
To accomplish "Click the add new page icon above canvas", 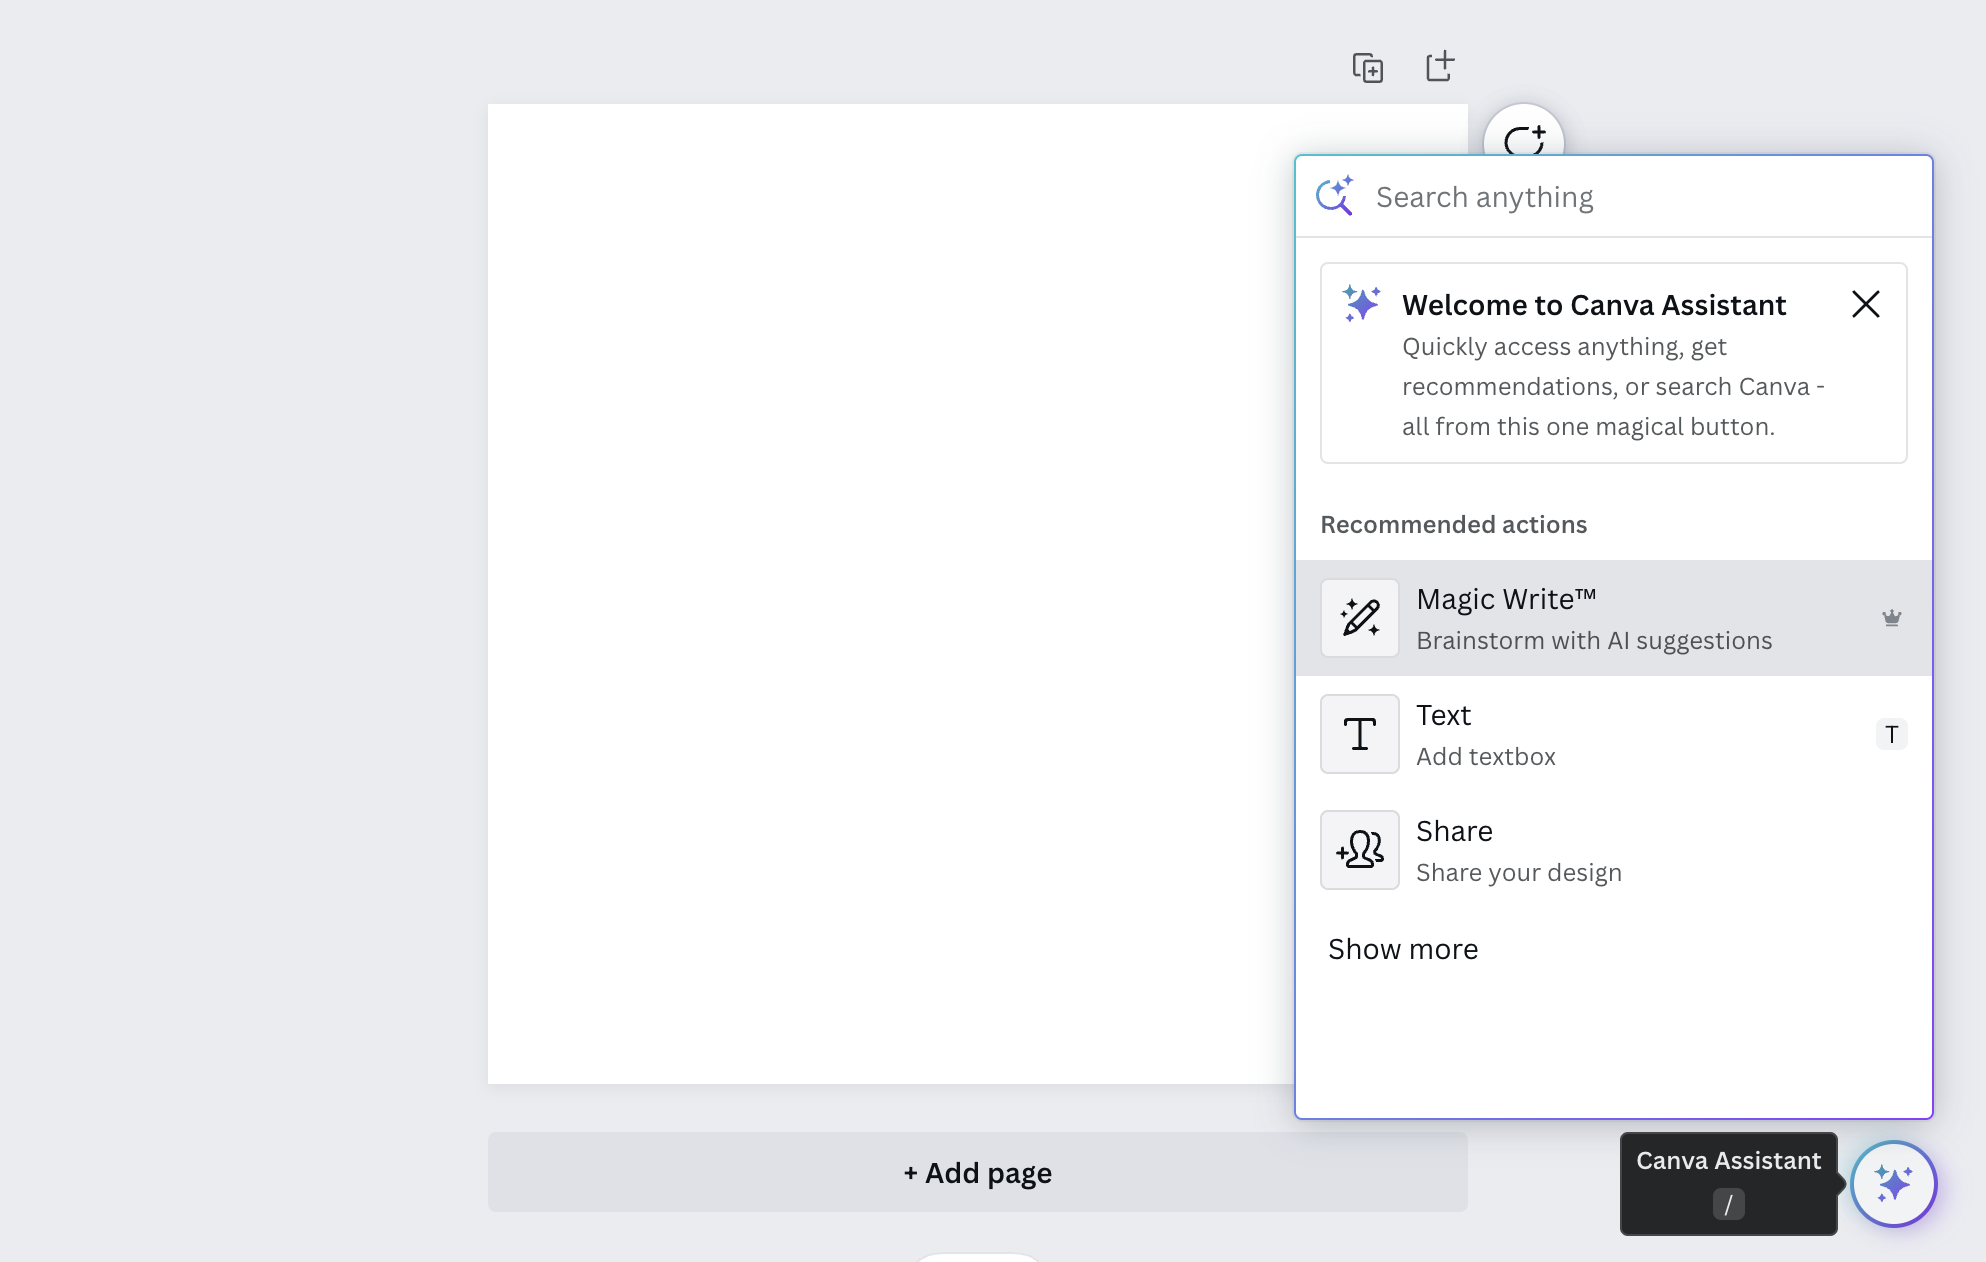I will [x=1439, y=66].
